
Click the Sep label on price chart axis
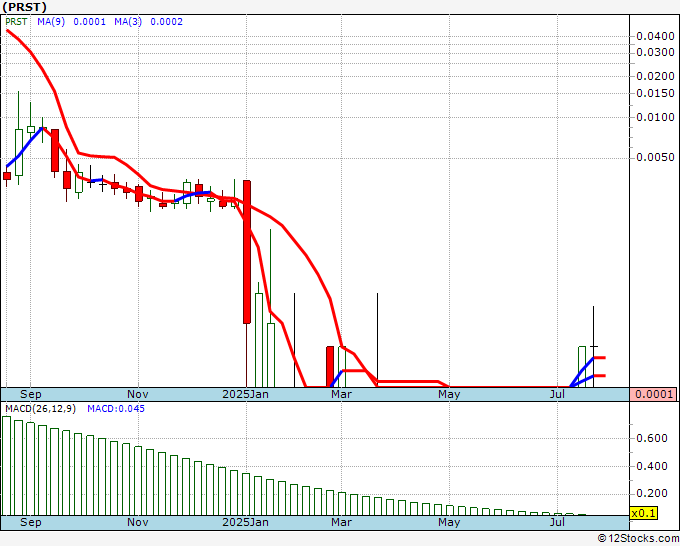click(x=31, y=394)
